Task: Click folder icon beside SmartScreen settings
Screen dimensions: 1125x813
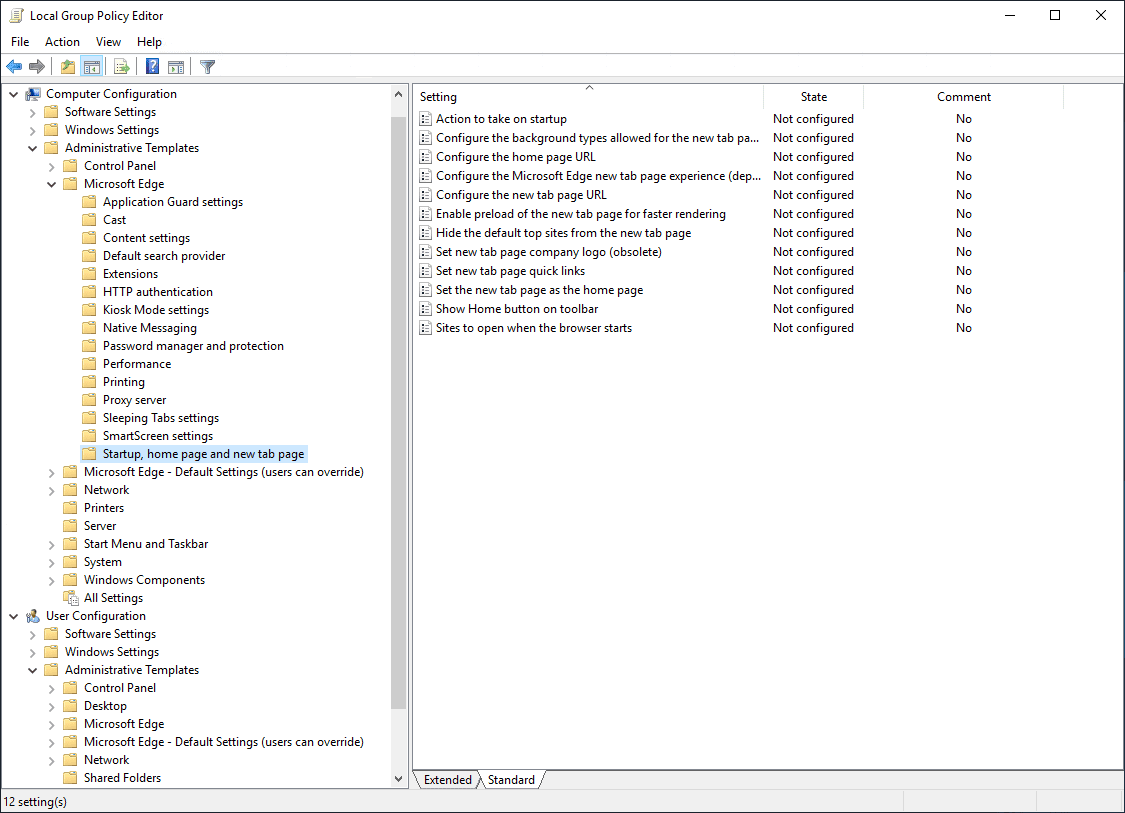Action: (89, 436)
